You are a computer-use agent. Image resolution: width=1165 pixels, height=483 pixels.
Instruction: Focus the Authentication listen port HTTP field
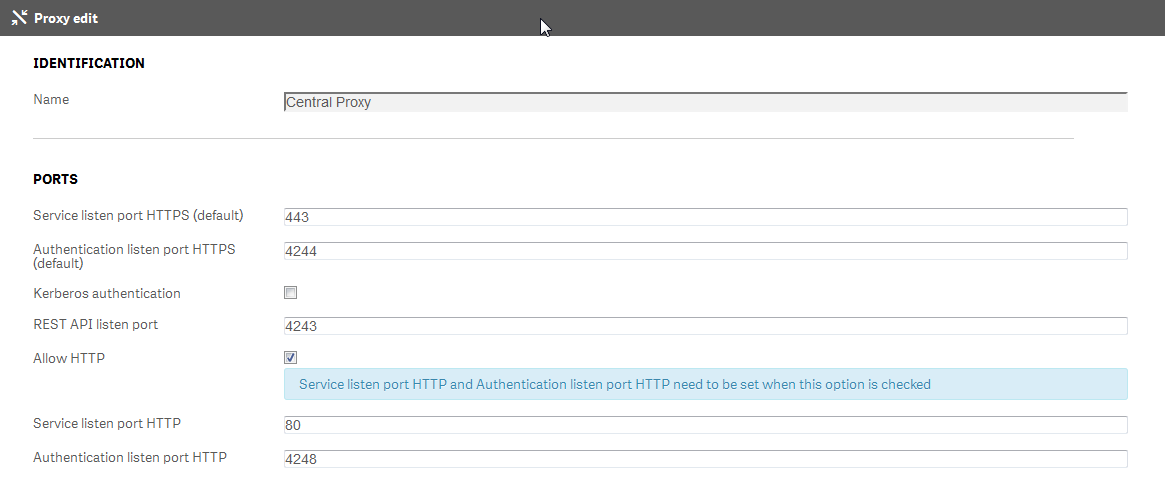[x=705, y=459]
